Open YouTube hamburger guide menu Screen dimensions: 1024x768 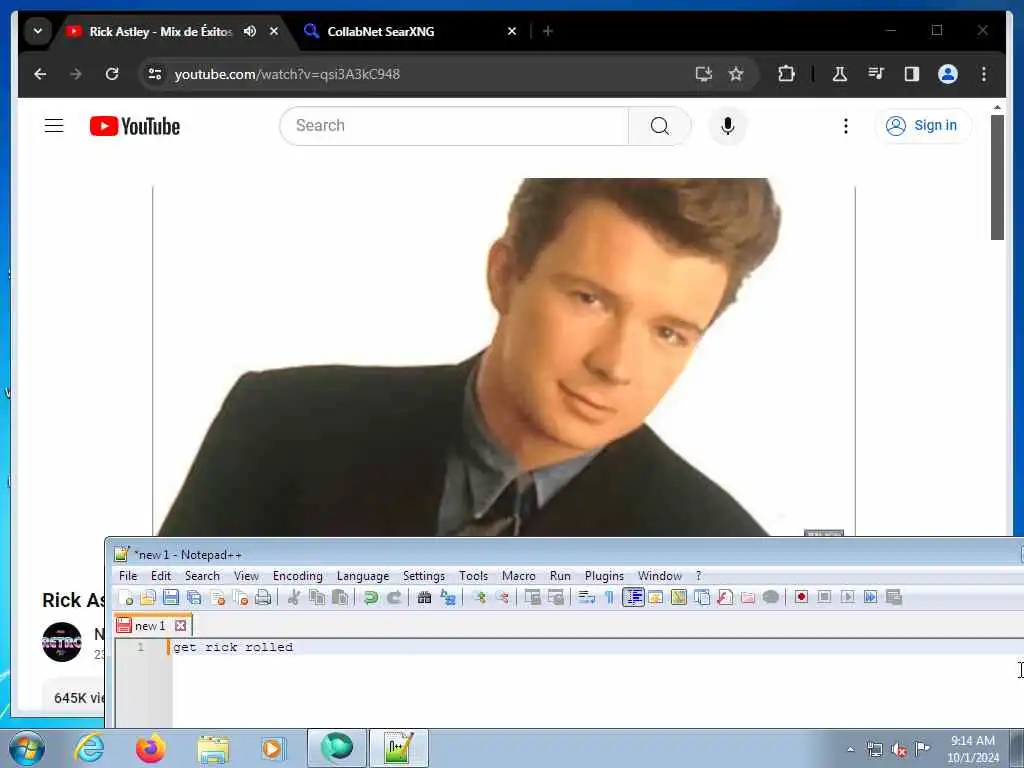pyautogui.click(x=54, y=125)
